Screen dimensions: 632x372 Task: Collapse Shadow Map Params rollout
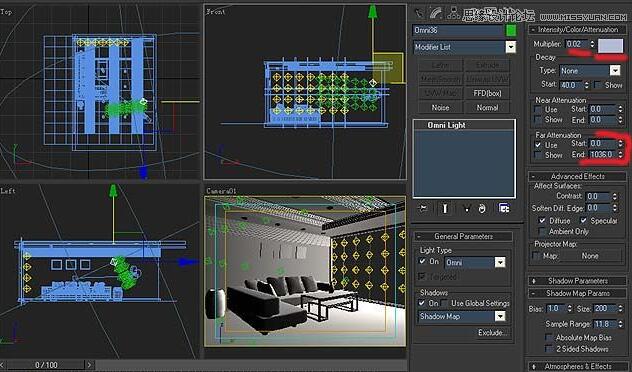pyautogui.click(x=578, y=293)
